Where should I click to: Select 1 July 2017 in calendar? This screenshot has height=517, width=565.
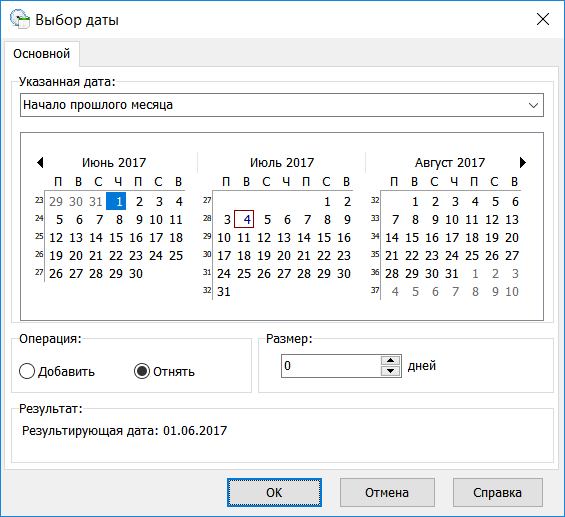pos(327,201)
